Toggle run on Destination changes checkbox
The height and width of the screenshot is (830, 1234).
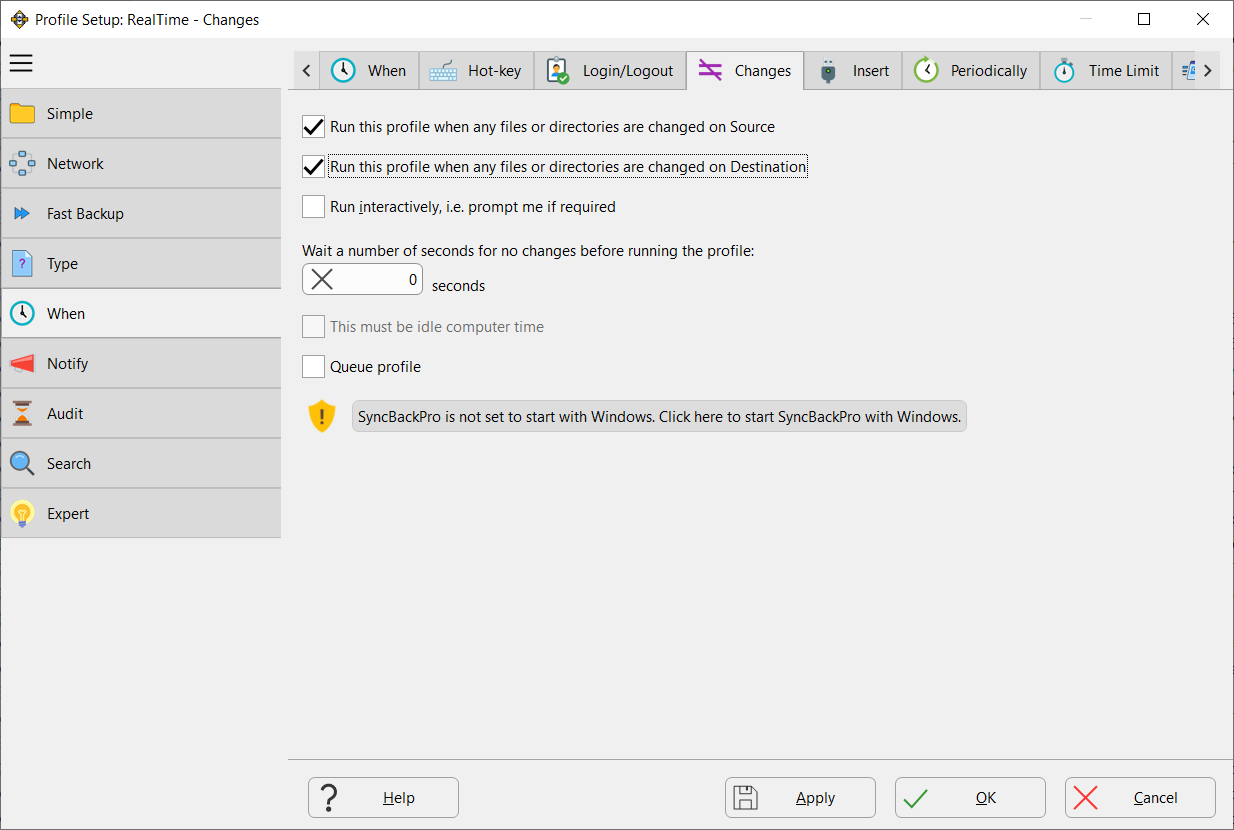coord(314,167)
